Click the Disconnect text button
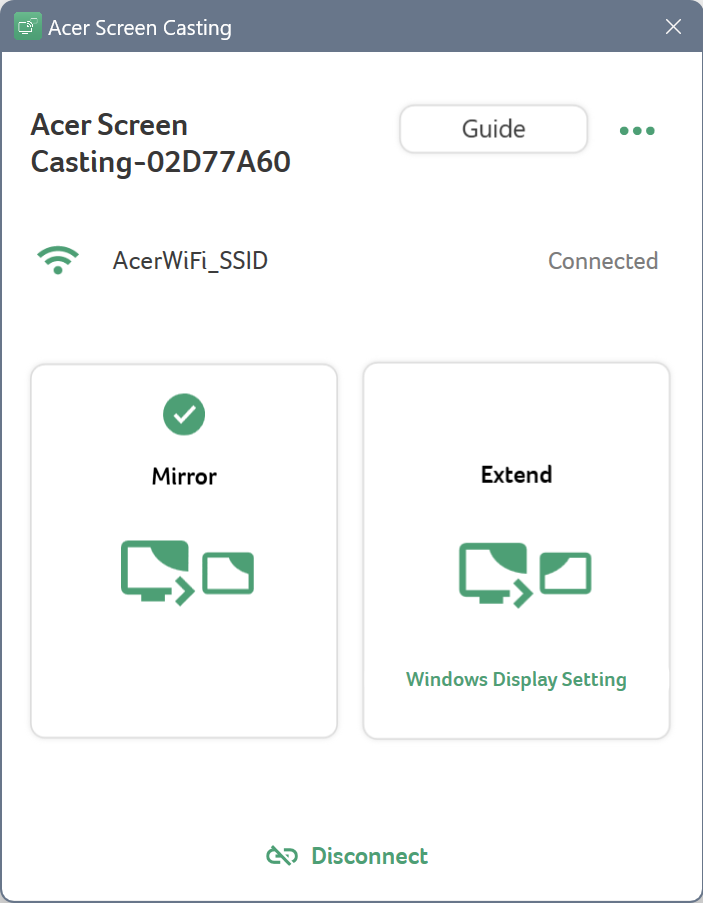This screenshot has width=703, height=903. [x=370, y=856]
